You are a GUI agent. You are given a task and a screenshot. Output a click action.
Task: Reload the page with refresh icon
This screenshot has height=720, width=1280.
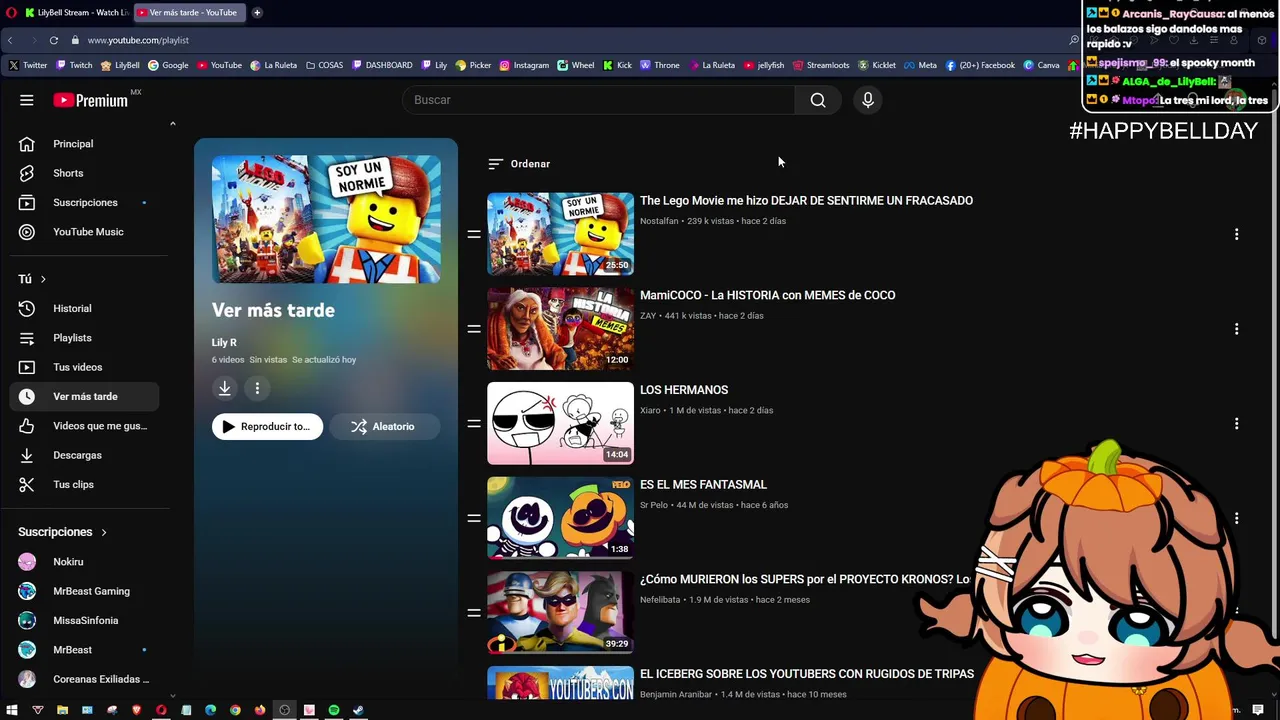54,40
